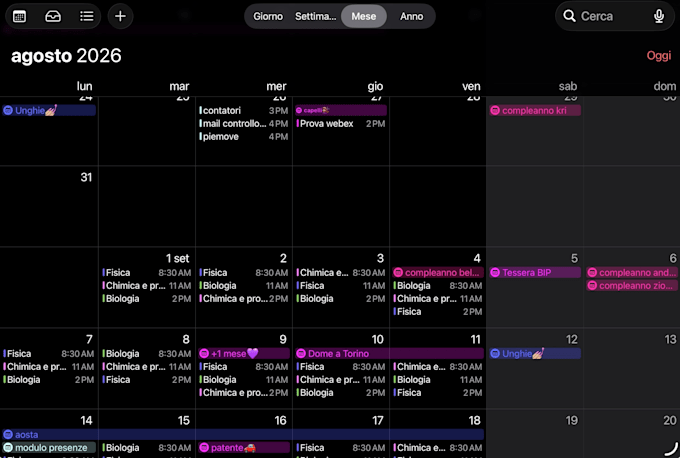Open the contatori 3 PM event

point(244,111)
